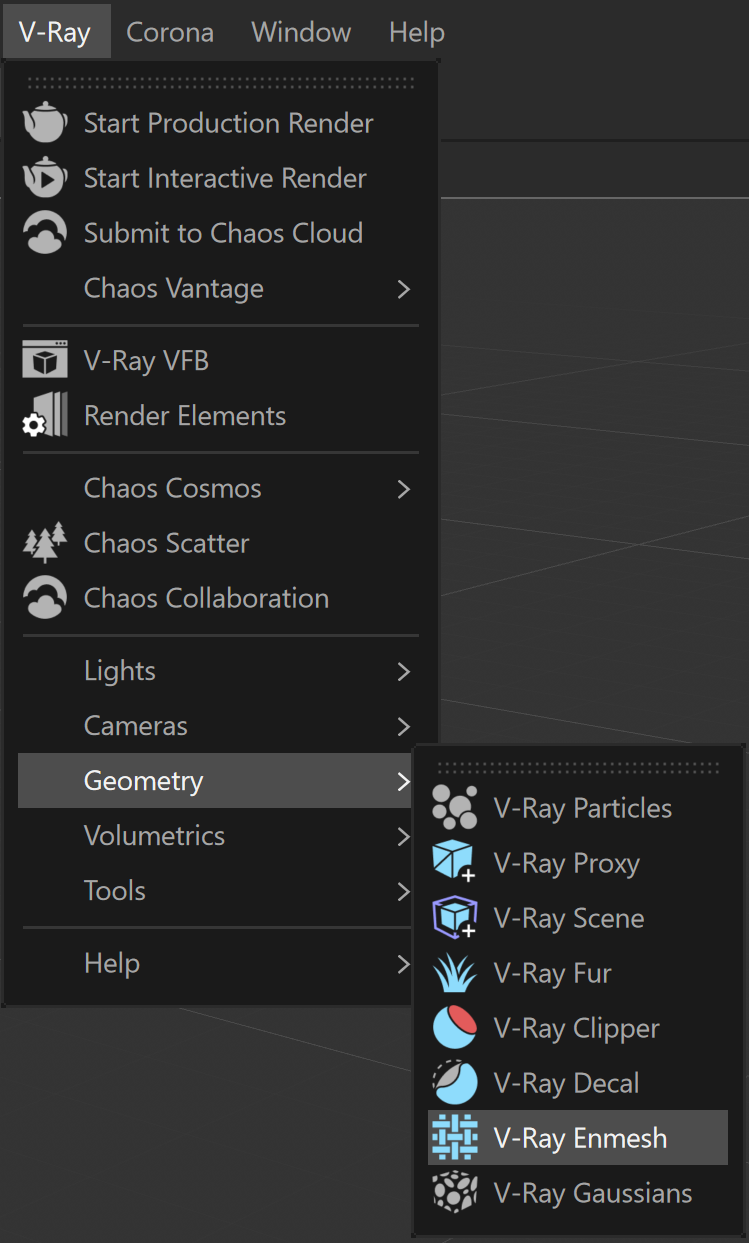The width and height of the screenshot is (749, 1243).
Task: Choose V-Ray Enmesh from Geometry submenu
Action: coord(578,1138)
